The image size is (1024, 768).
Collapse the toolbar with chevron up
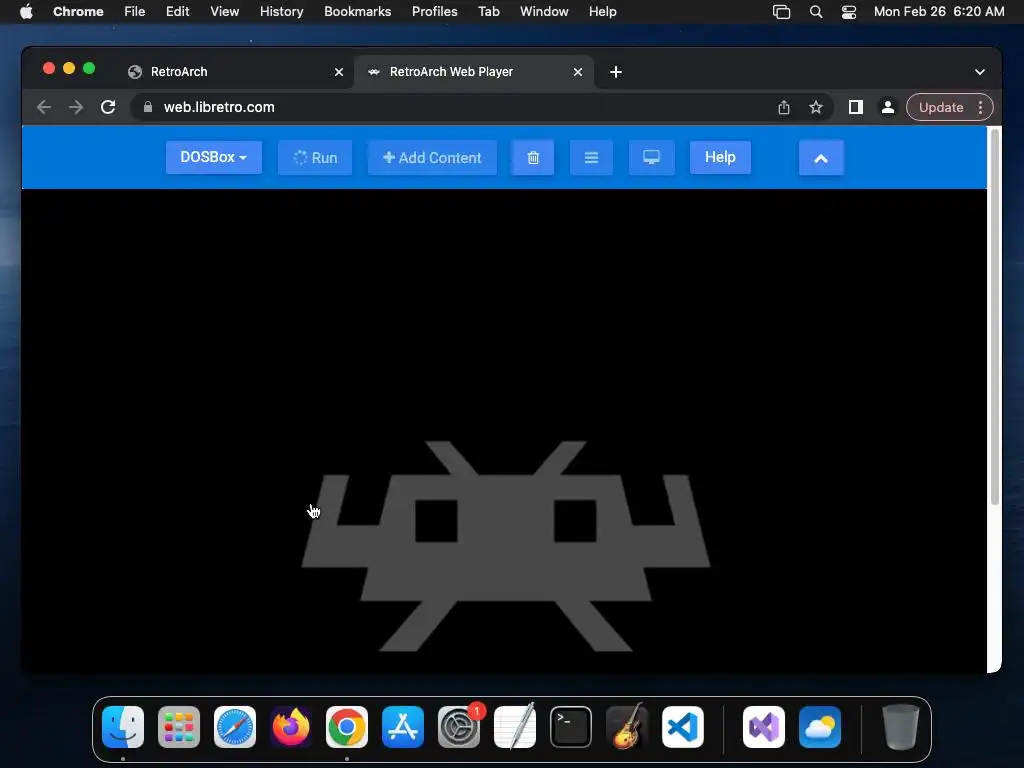(821, 157)
